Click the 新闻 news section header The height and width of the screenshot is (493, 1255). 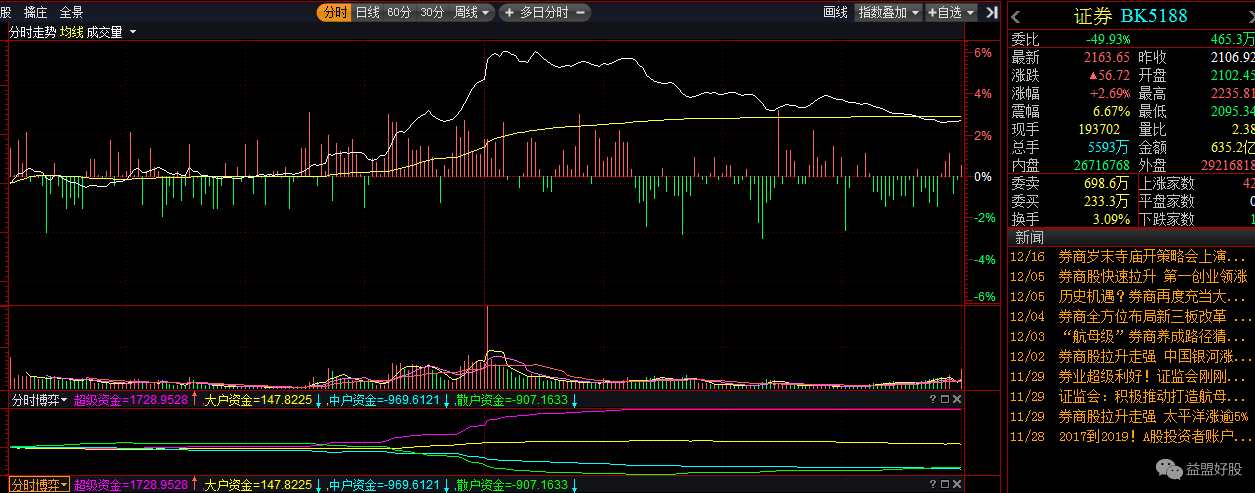pyautogui.click(x=1029, y=237)
